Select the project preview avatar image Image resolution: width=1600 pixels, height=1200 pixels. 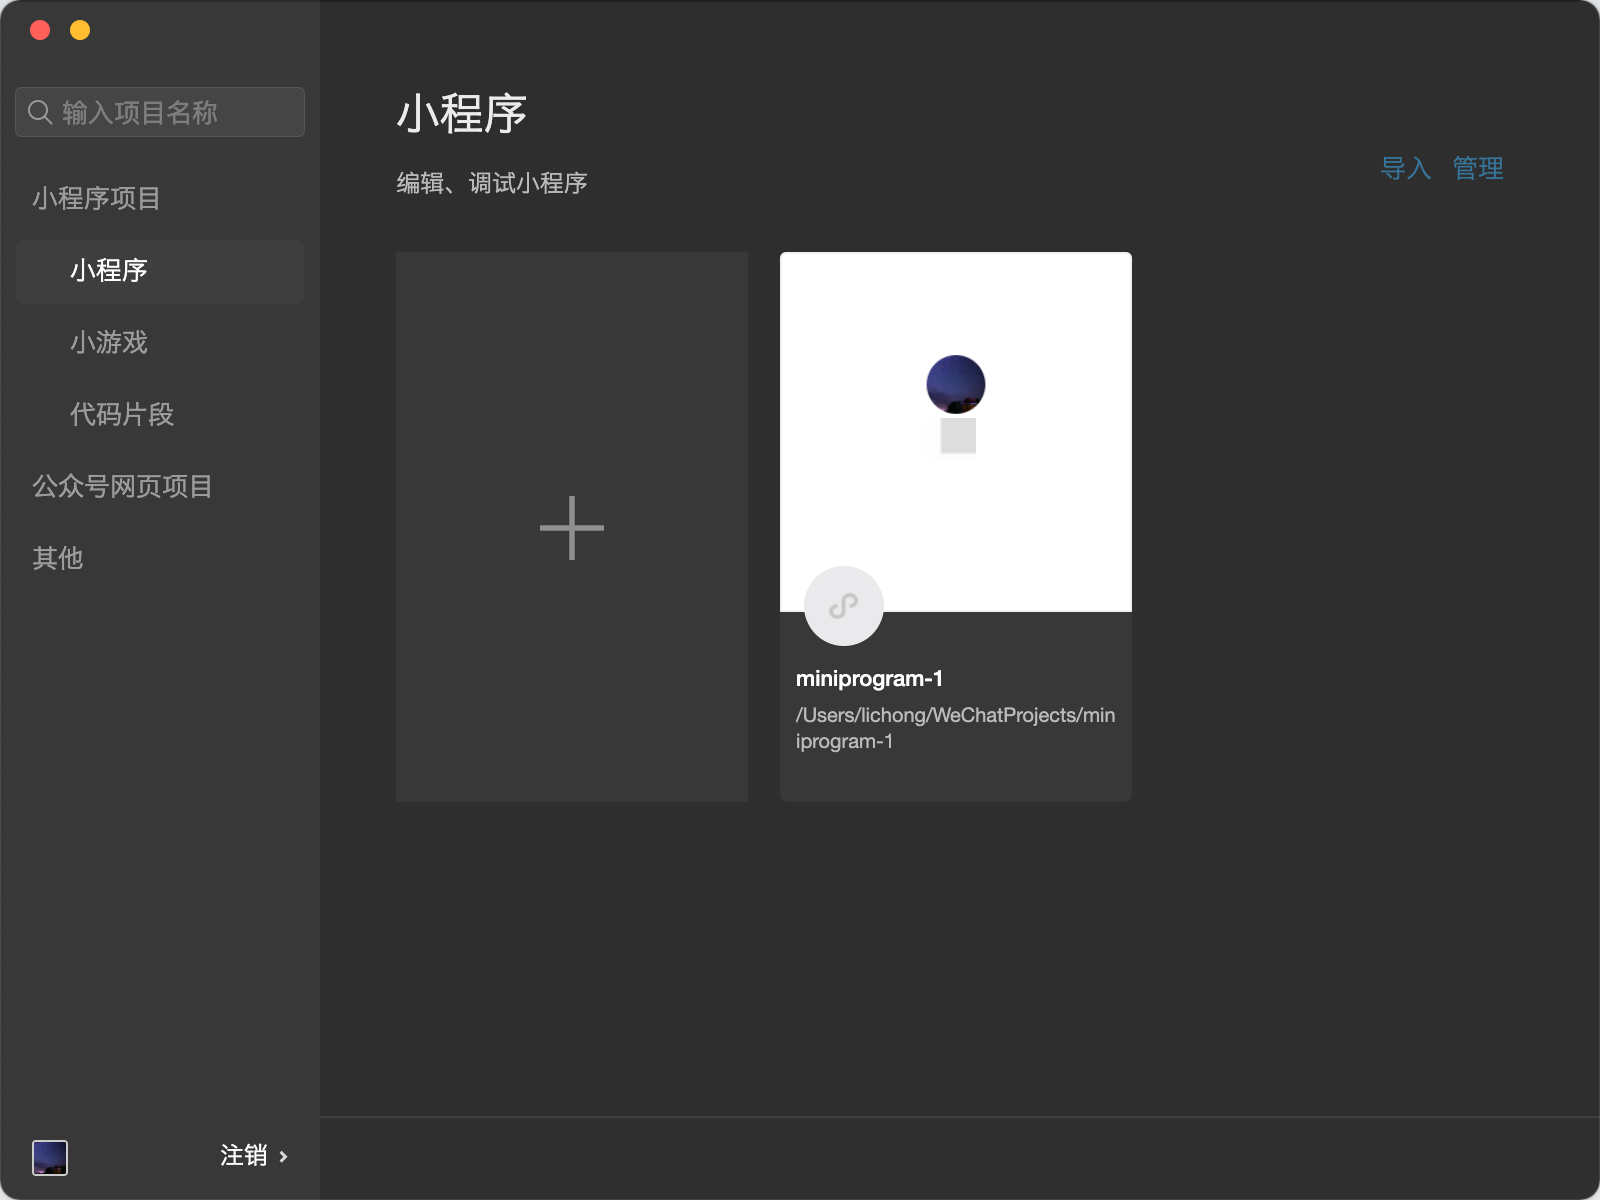(955, 385)
